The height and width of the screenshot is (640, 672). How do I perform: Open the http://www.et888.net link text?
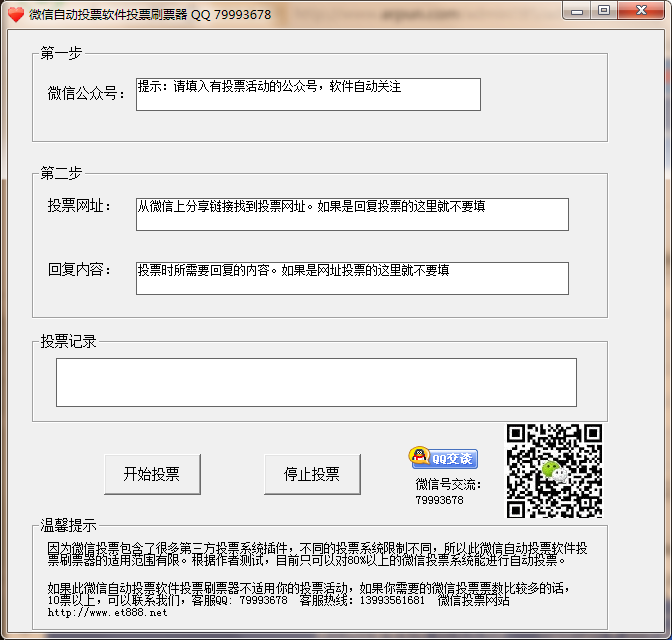click(x=107, y=613)
